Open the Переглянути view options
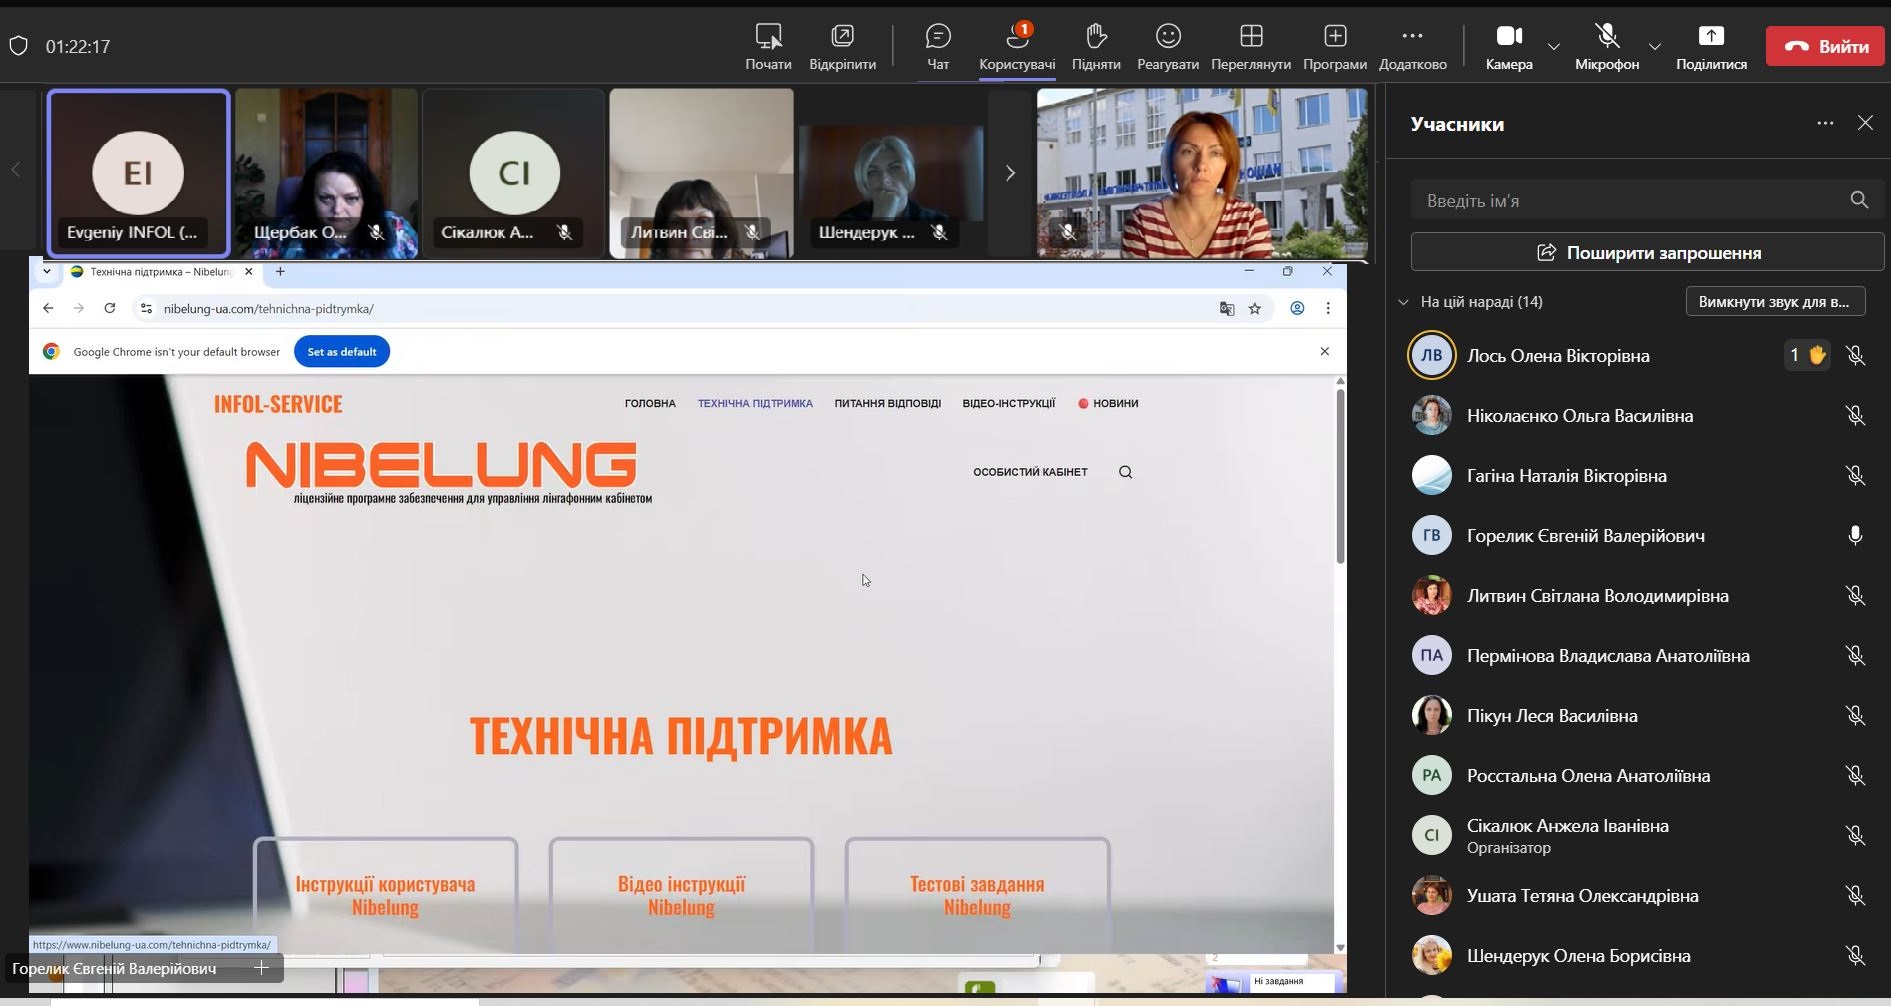This screenshot has width=1891, height=1006. (x=1251, y=46)
